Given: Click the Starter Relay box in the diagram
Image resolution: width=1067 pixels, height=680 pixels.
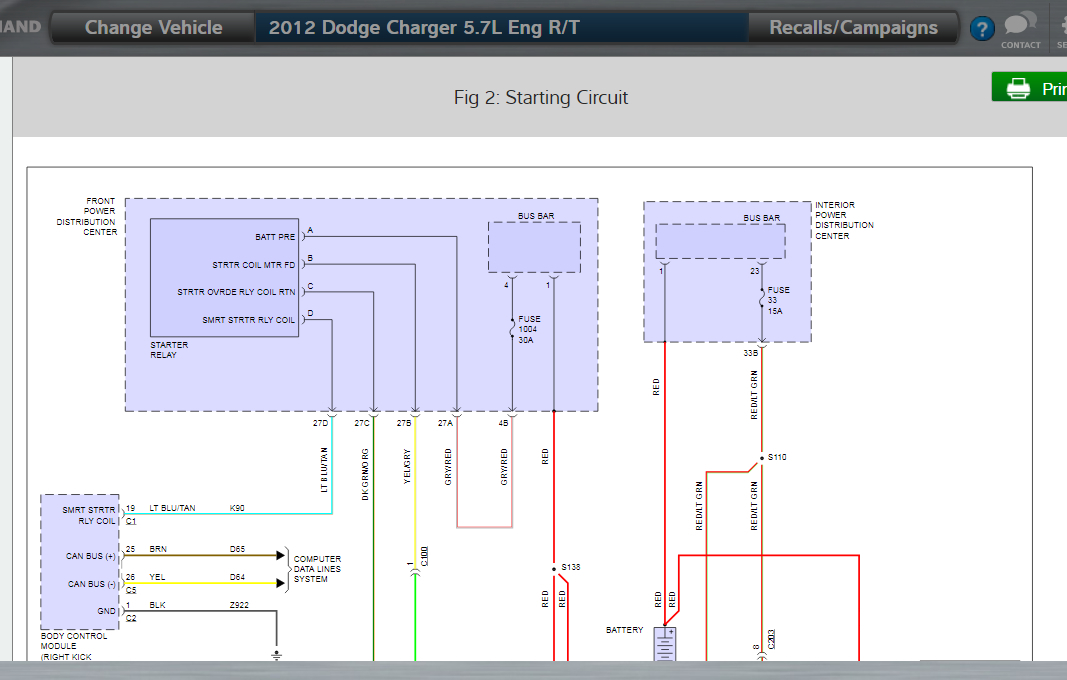Looking at the screenshot, I should (224, 278).
